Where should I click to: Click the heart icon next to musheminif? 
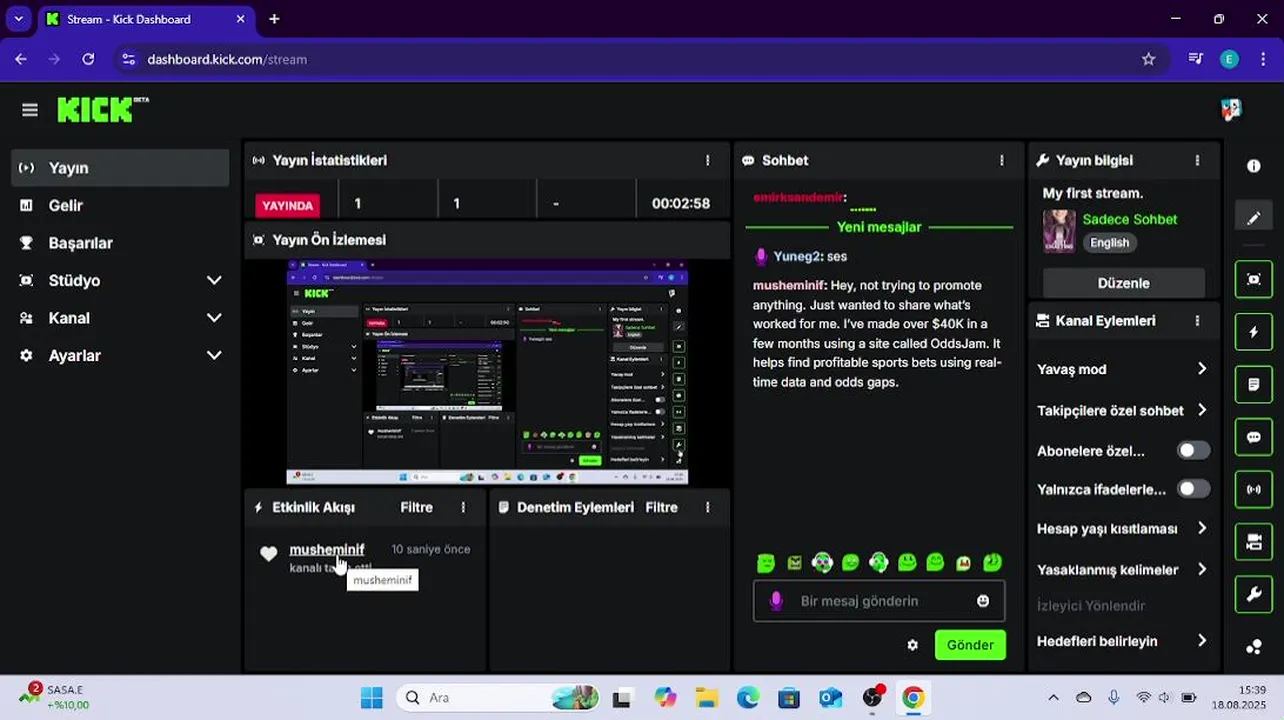[x=268, y=554]
